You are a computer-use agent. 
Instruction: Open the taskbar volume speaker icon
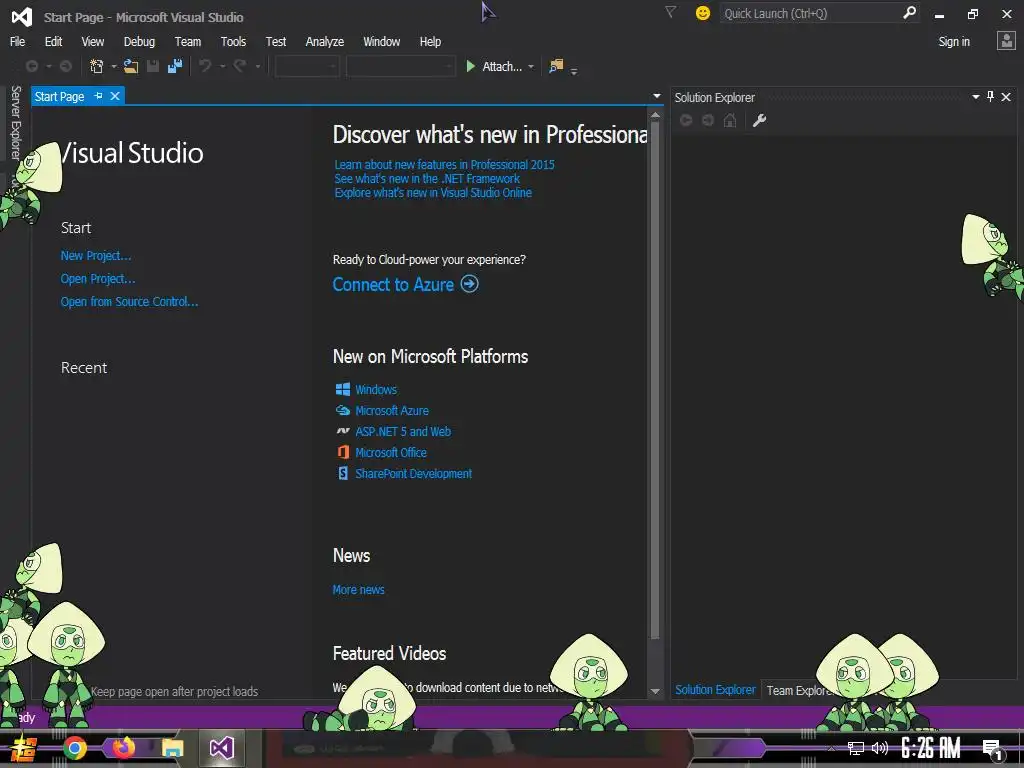[880, 748]
